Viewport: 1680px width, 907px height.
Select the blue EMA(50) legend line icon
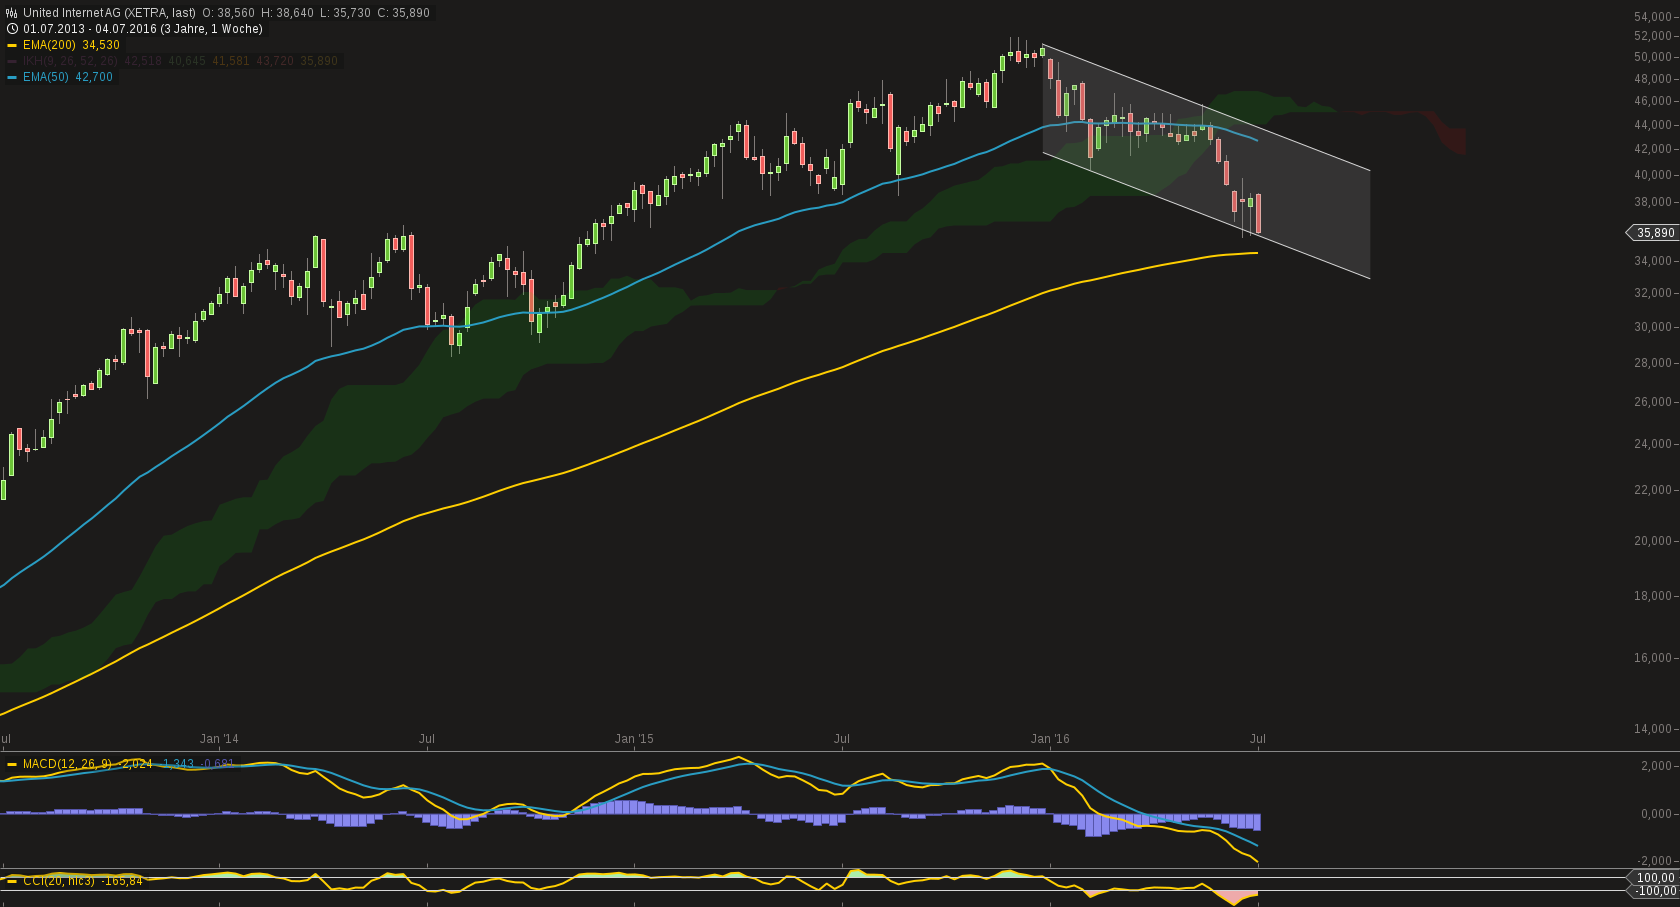pyautogui.click(x=10, y=77)
